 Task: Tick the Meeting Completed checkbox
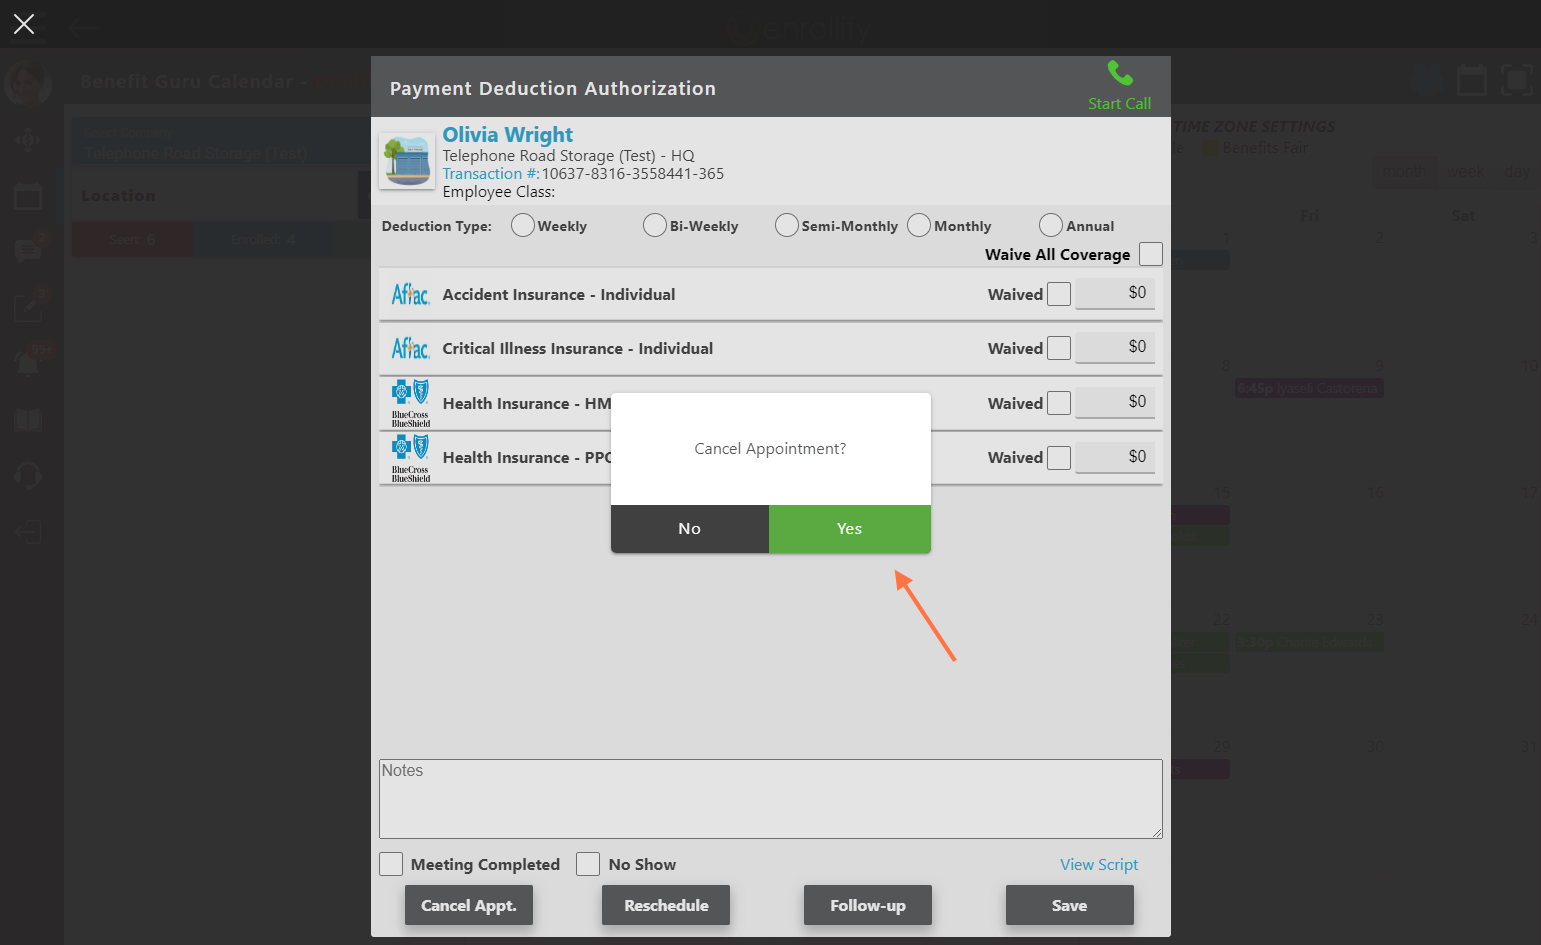(x=391, y=864)
